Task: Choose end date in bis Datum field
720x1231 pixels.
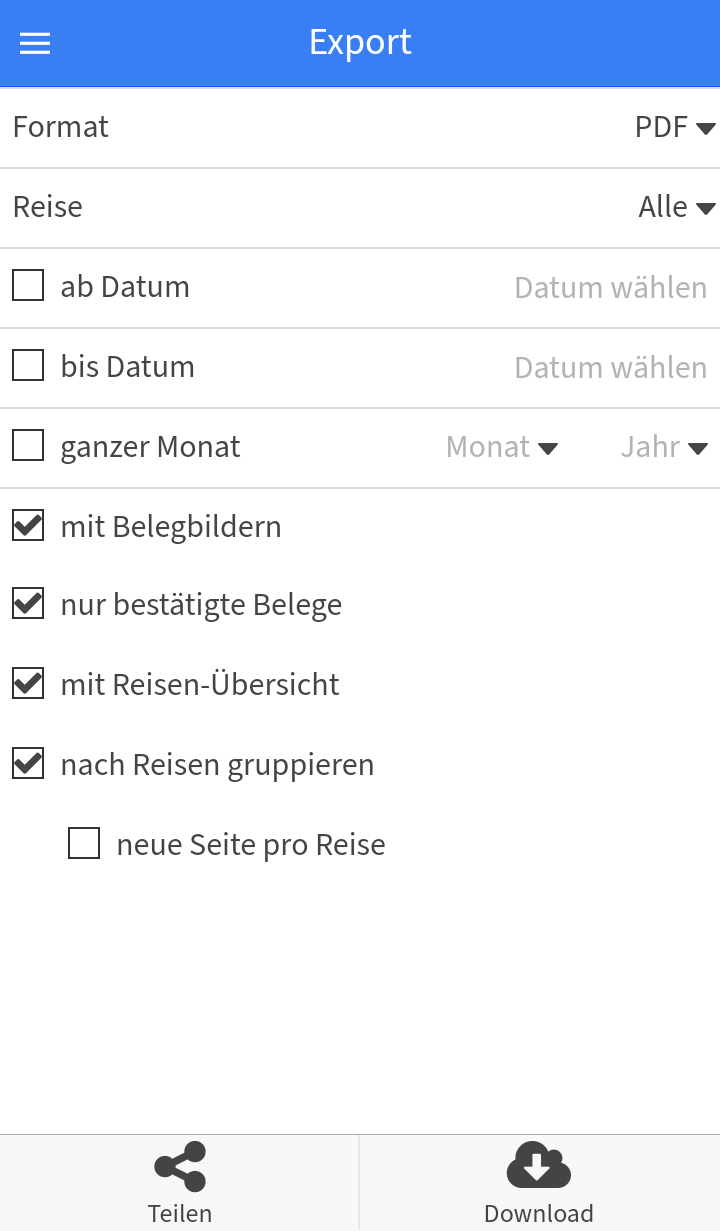Action: click(x=610, y=368)
